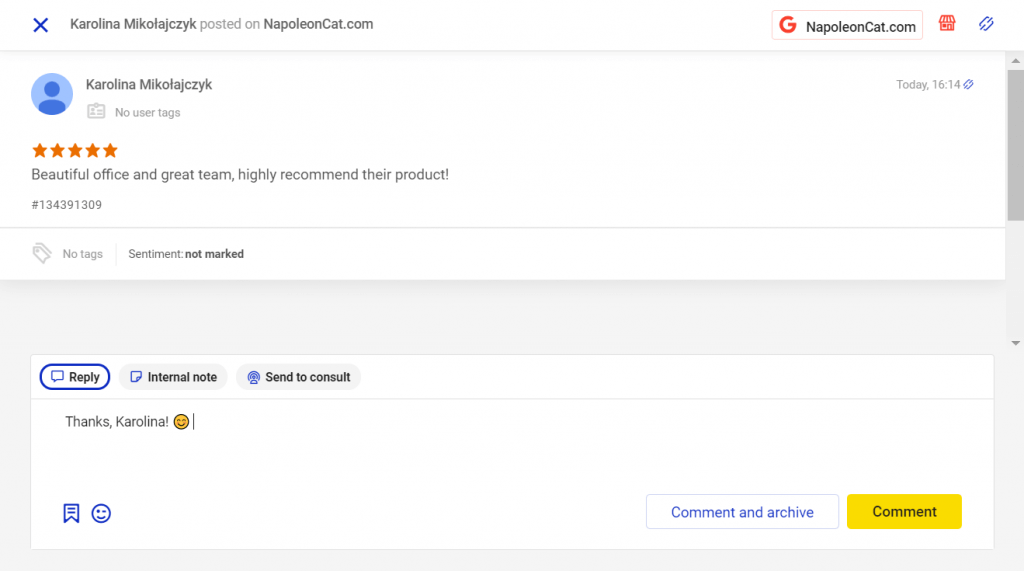1024x571 pixels.
Task: Open the Sentiment: not marked selector
Action: pyautogui.click(x=186, y=254)
